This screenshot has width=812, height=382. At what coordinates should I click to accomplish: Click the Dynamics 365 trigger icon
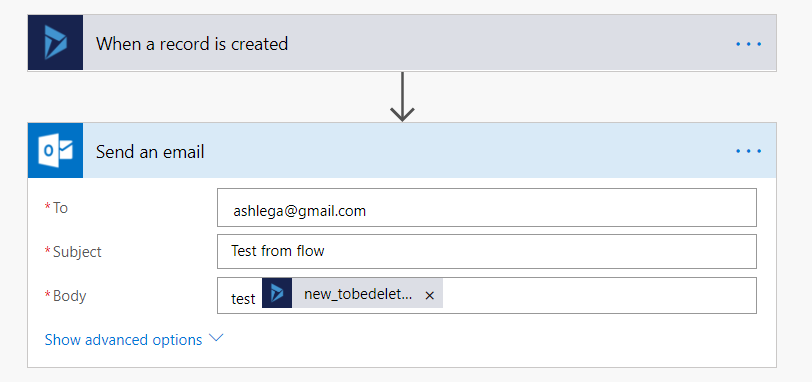tap(55, 43)
